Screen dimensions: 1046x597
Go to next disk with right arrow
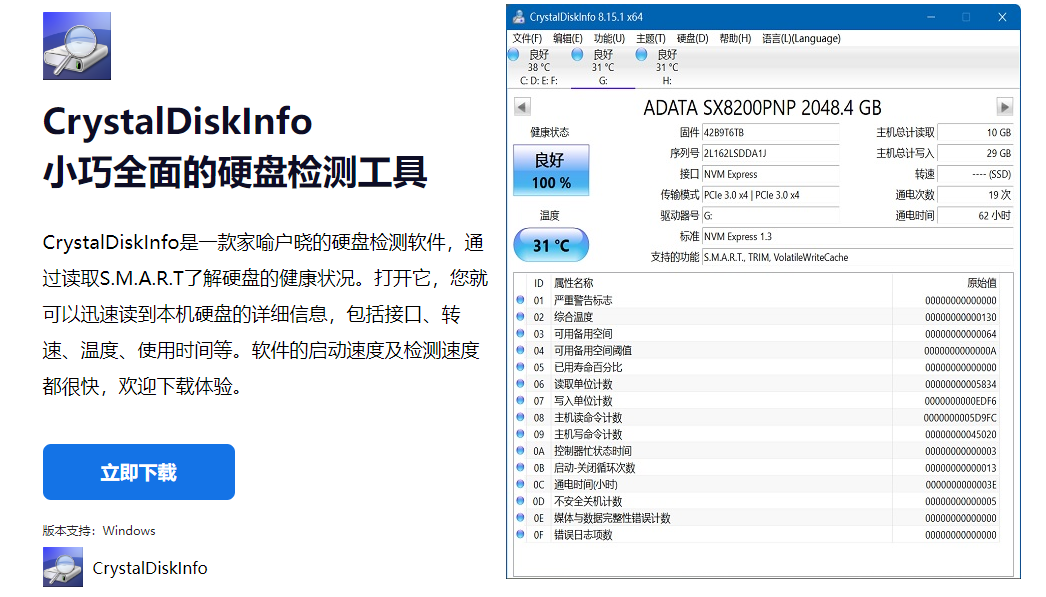click(1005, 107)
